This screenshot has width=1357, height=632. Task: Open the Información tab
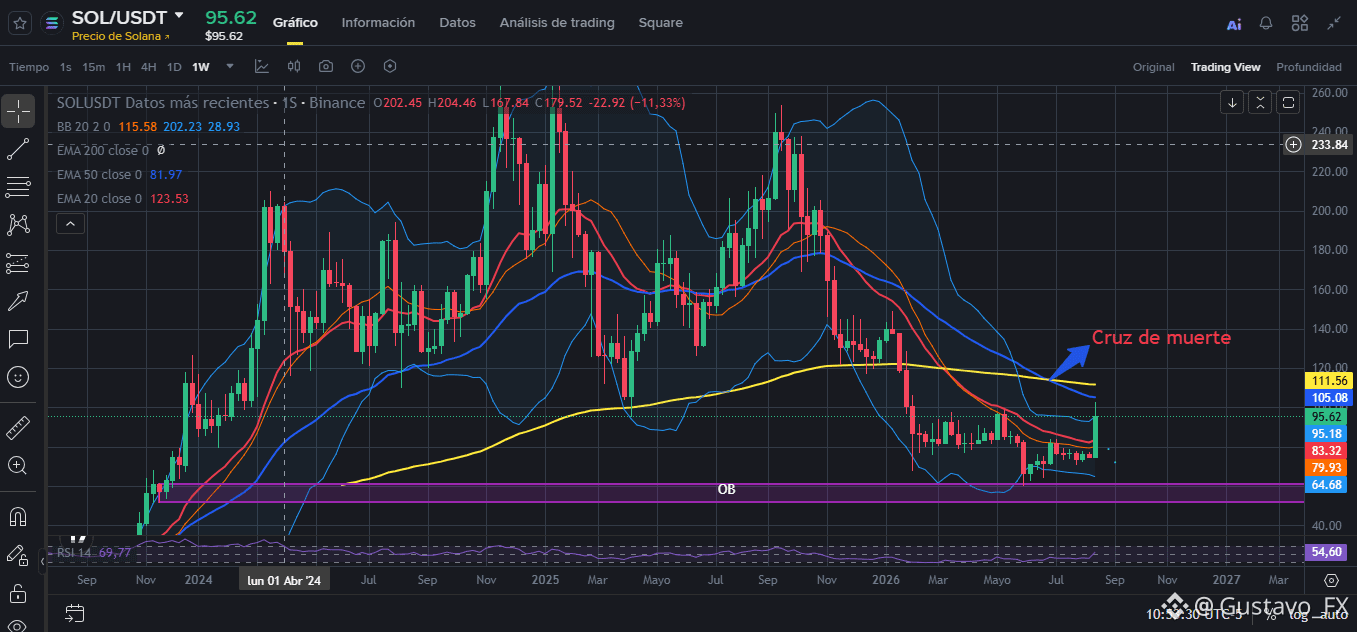point(378,22)
